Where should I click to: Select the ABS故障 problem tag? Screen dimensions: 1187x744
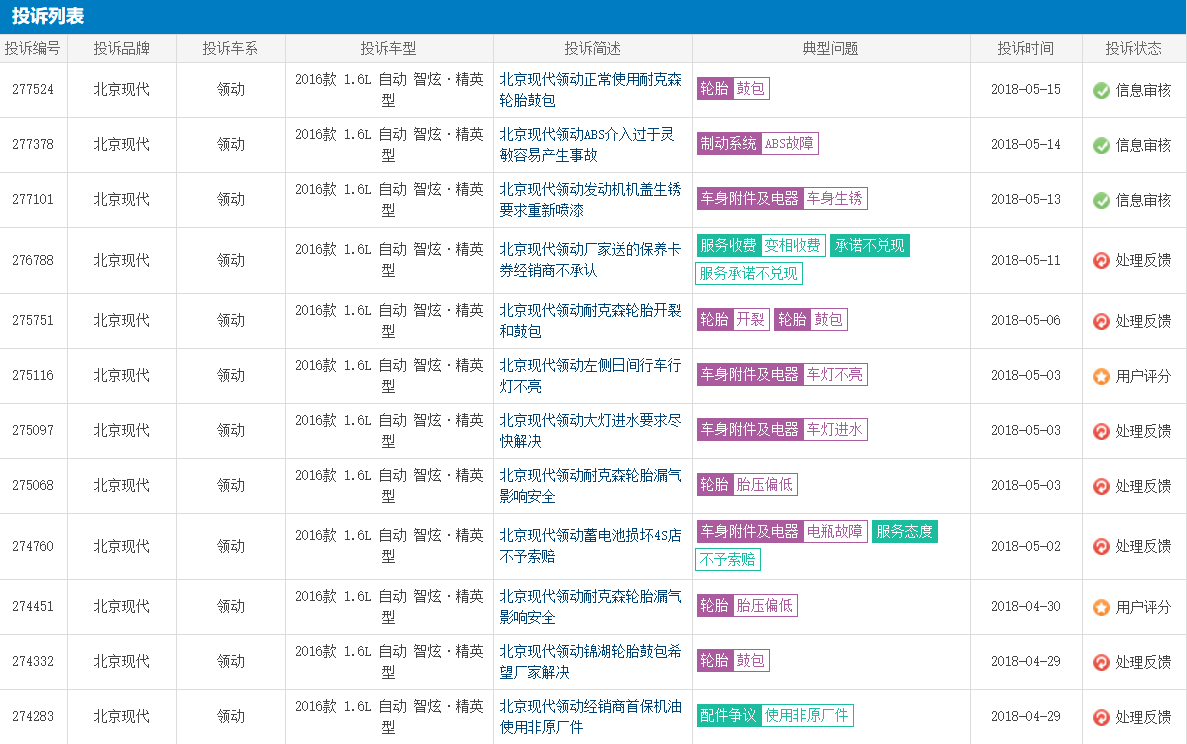789,144
